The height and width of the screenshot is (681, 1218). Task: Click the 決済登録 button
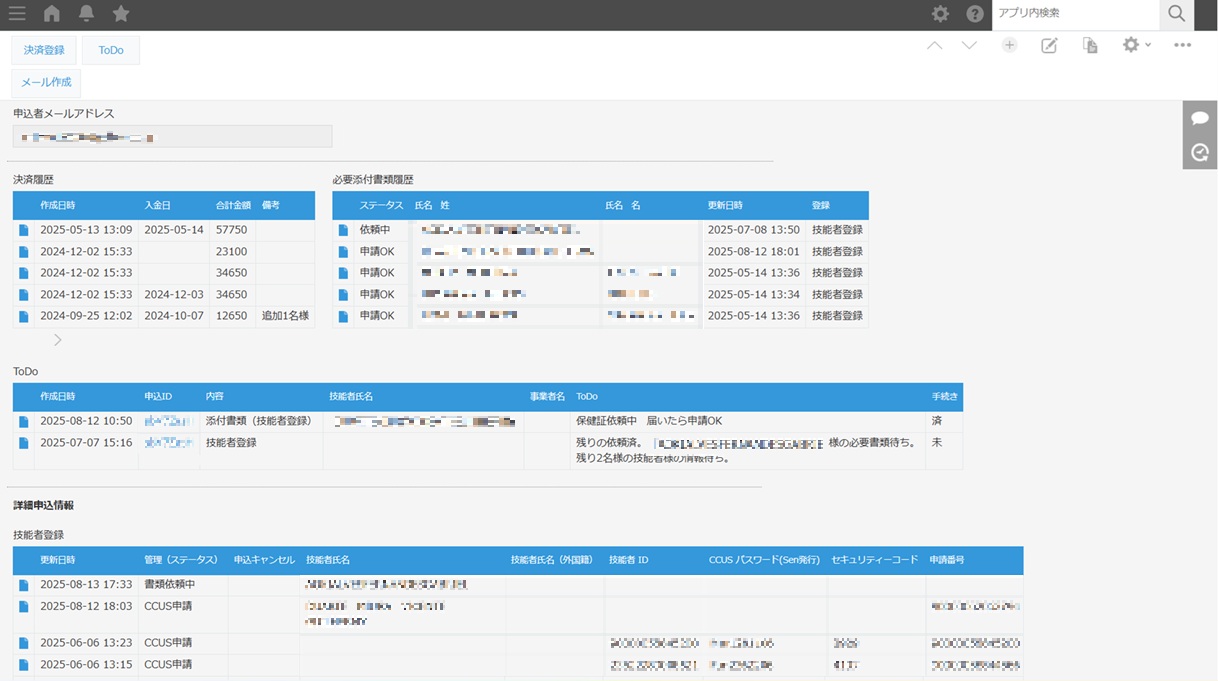tap(44, 50)
